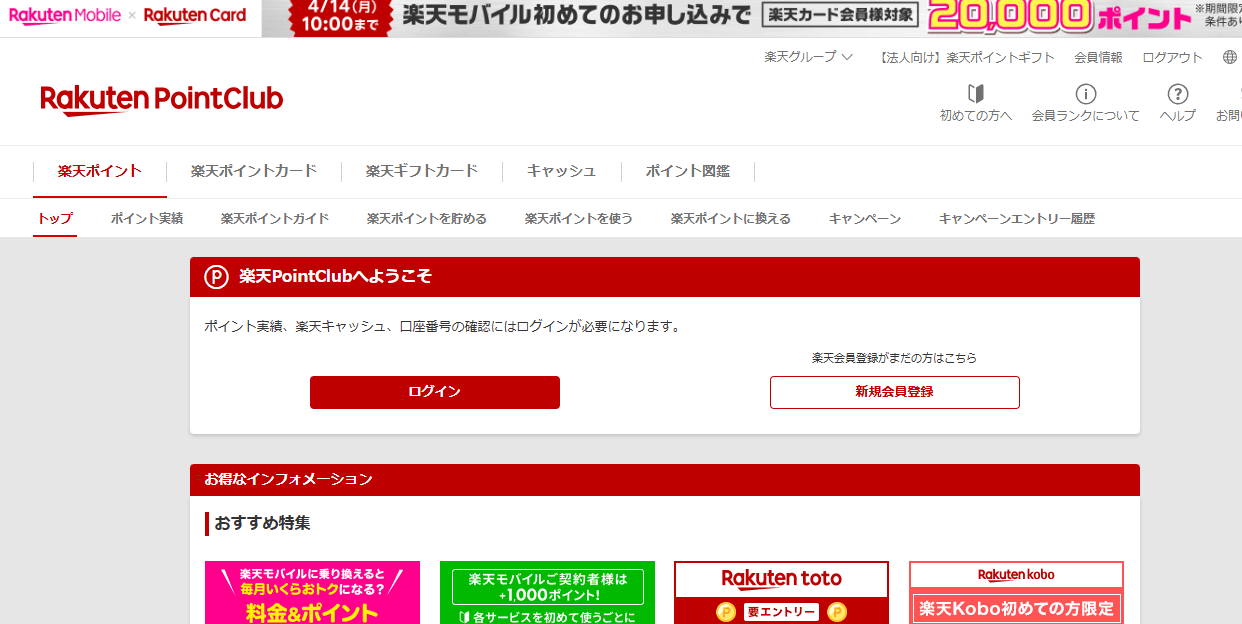Click the 会員ランクについて info icon
Viewport: 1242px width, 624px height.
(1086, 93)
